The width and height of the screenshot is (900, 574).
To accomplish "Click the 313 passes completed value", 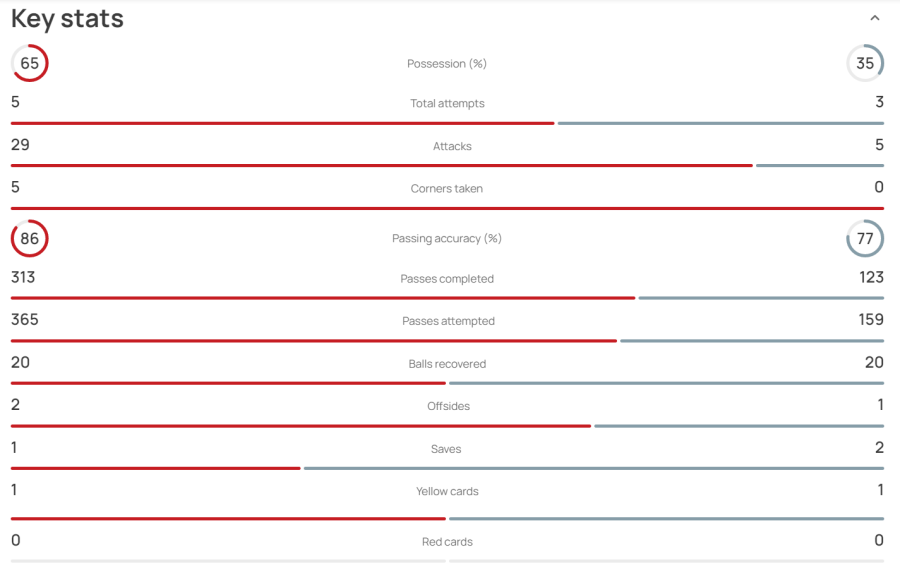I will coord(23,277).
